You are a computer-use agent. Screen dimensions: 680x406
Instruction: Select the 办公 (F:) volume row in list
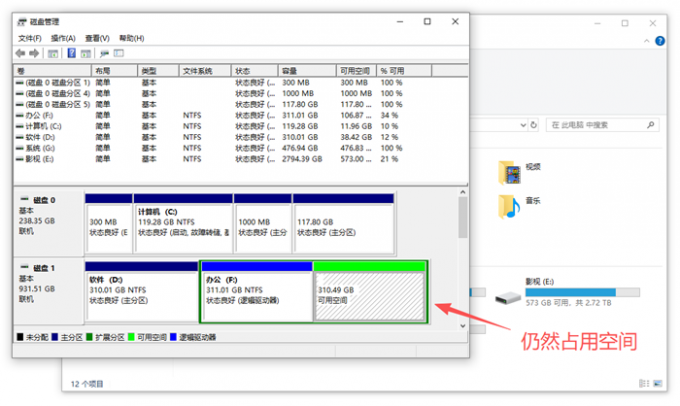(x=241, y=115)
